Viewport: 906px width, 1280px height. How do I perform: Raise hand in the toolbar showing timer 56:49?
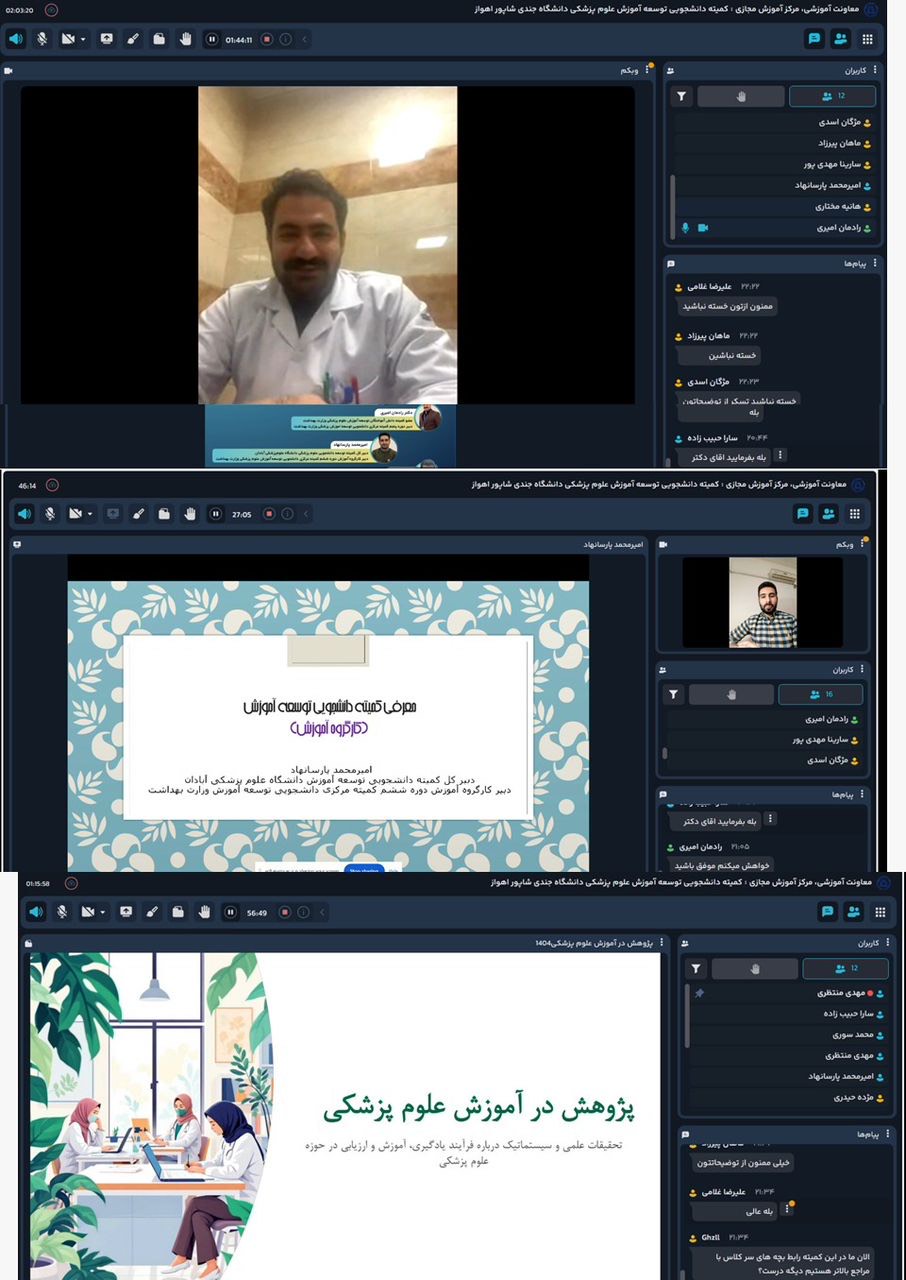point(204,912)
